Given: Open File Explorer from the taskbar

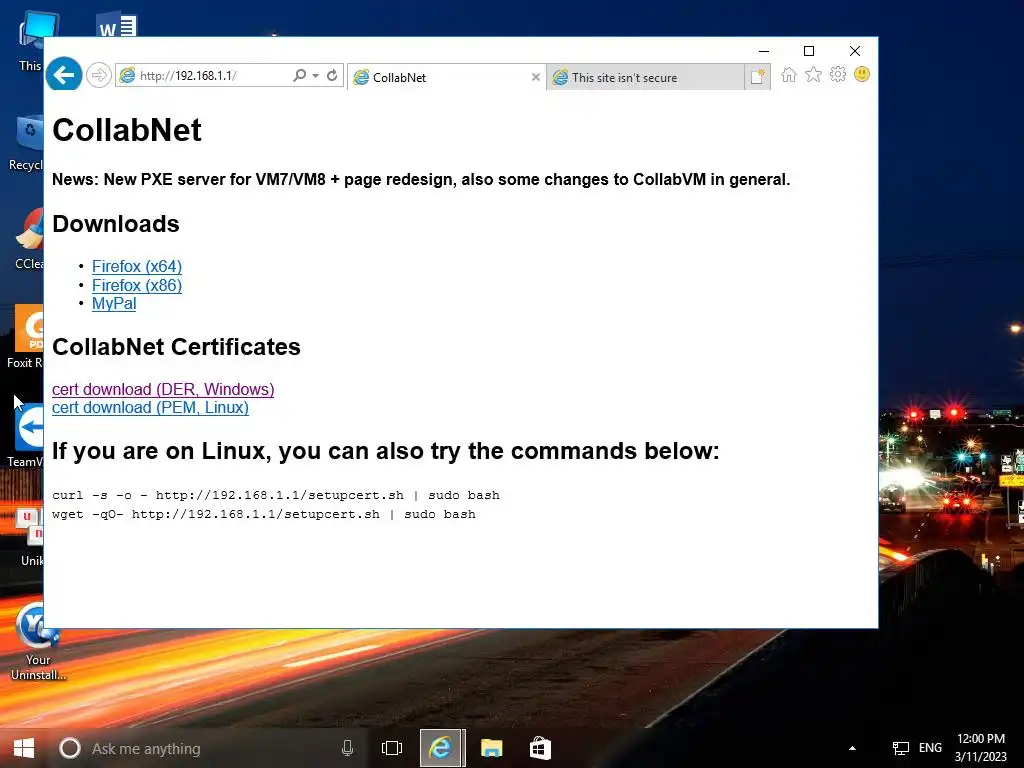Looking at the screenshot, I should pyautogui.click(x=491, y=748).
